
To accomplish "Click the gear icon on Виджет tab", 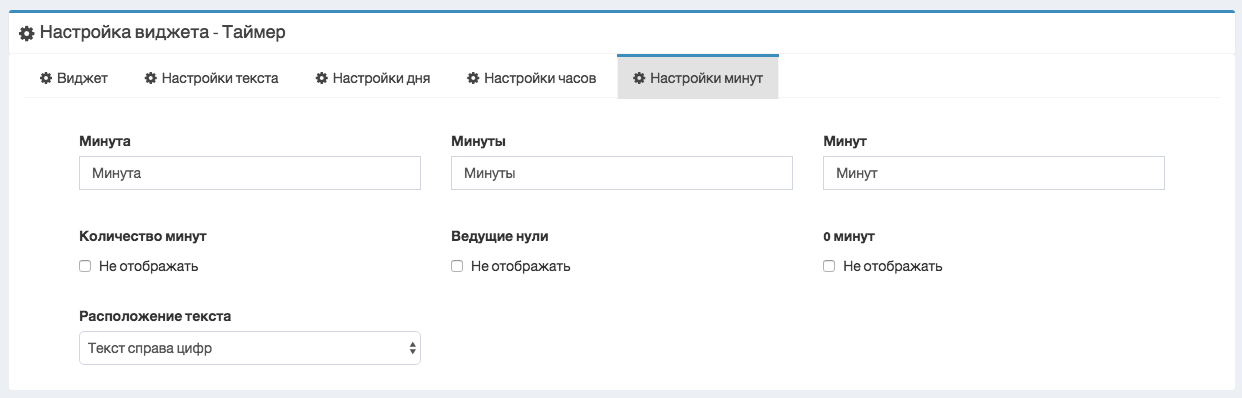I will coord(45,78).
